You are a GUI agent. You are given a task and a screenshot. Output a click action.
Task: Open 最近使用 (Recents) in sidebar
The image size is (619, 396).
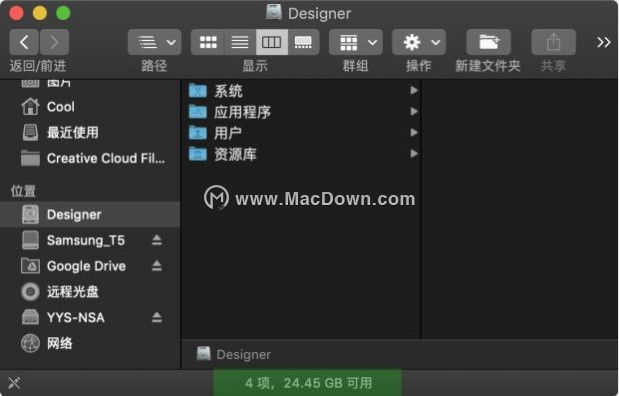(90, 133)
